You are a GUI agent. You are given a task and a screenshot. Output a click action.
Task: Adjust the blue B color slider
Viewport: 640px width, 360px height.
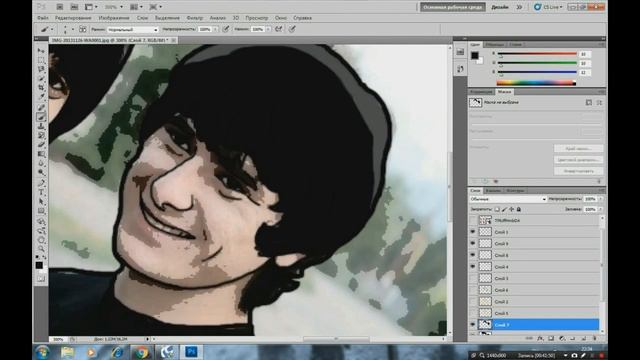[537, 72]
